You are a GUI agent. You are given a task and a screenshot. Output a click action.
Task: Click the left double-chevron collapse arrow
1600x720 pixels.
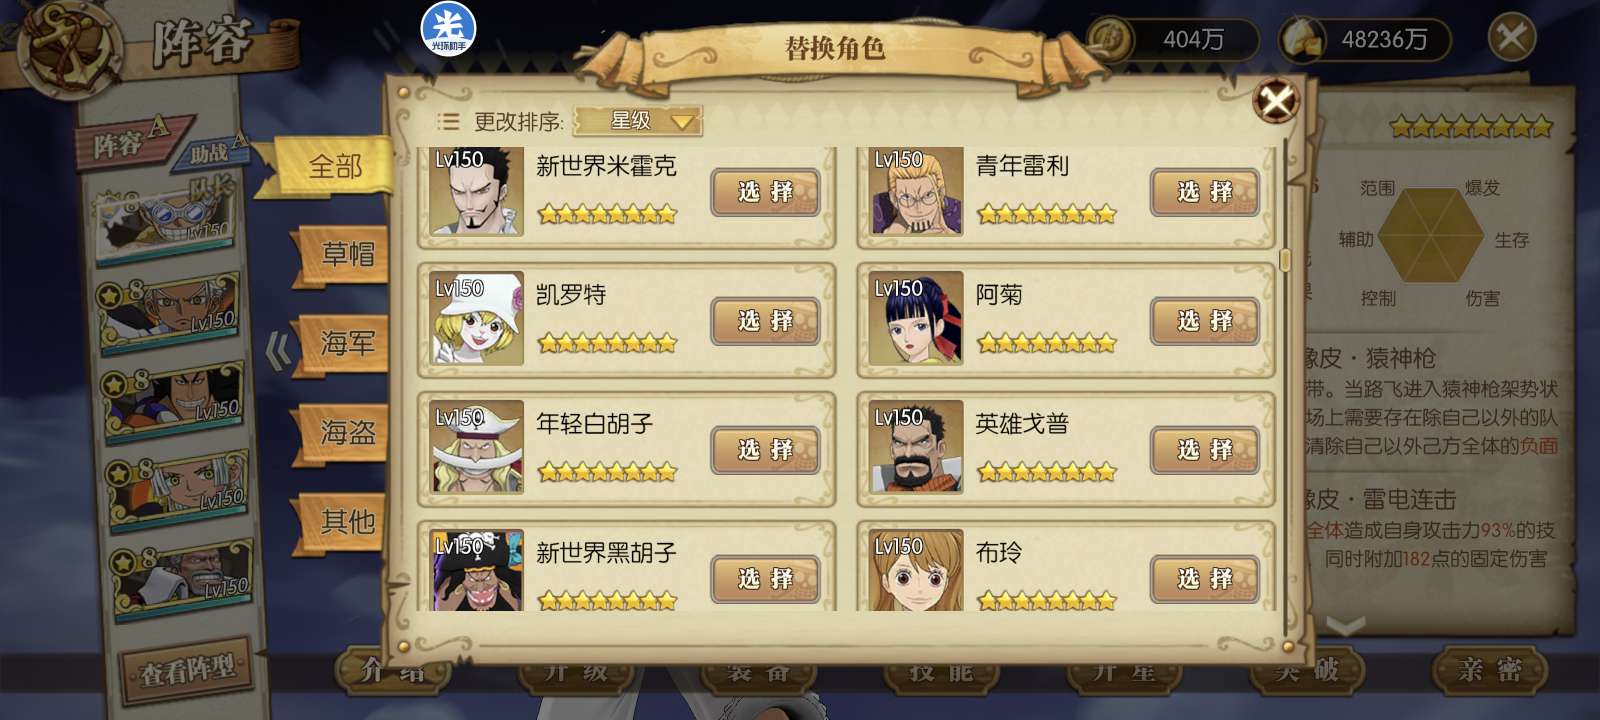point(278,351)
